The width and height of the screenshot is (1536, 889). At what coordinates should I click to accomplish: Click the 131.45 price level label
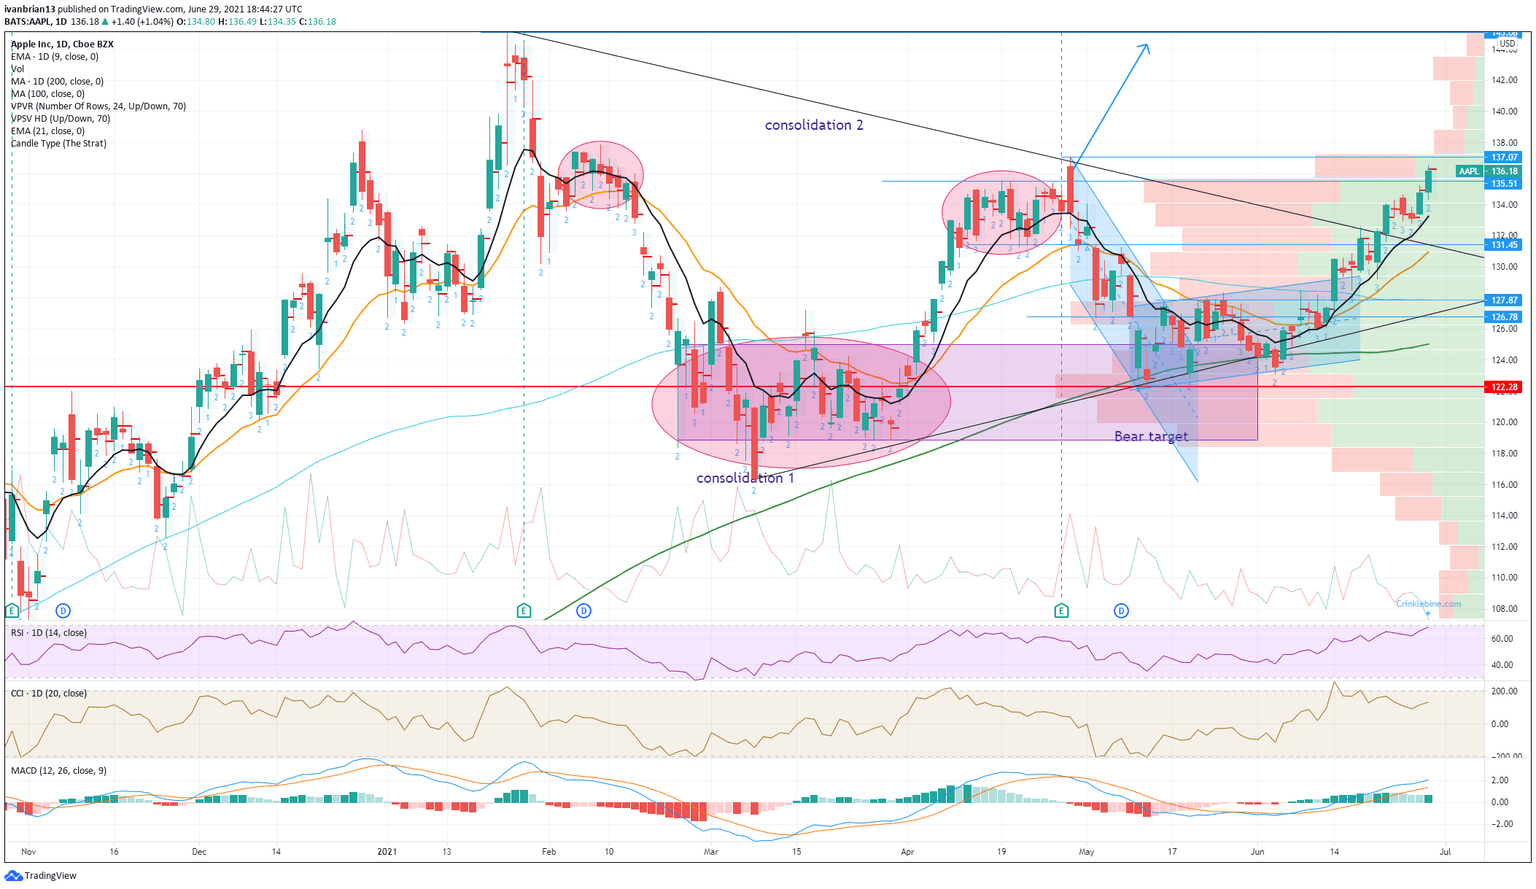tap(1505, 245)
